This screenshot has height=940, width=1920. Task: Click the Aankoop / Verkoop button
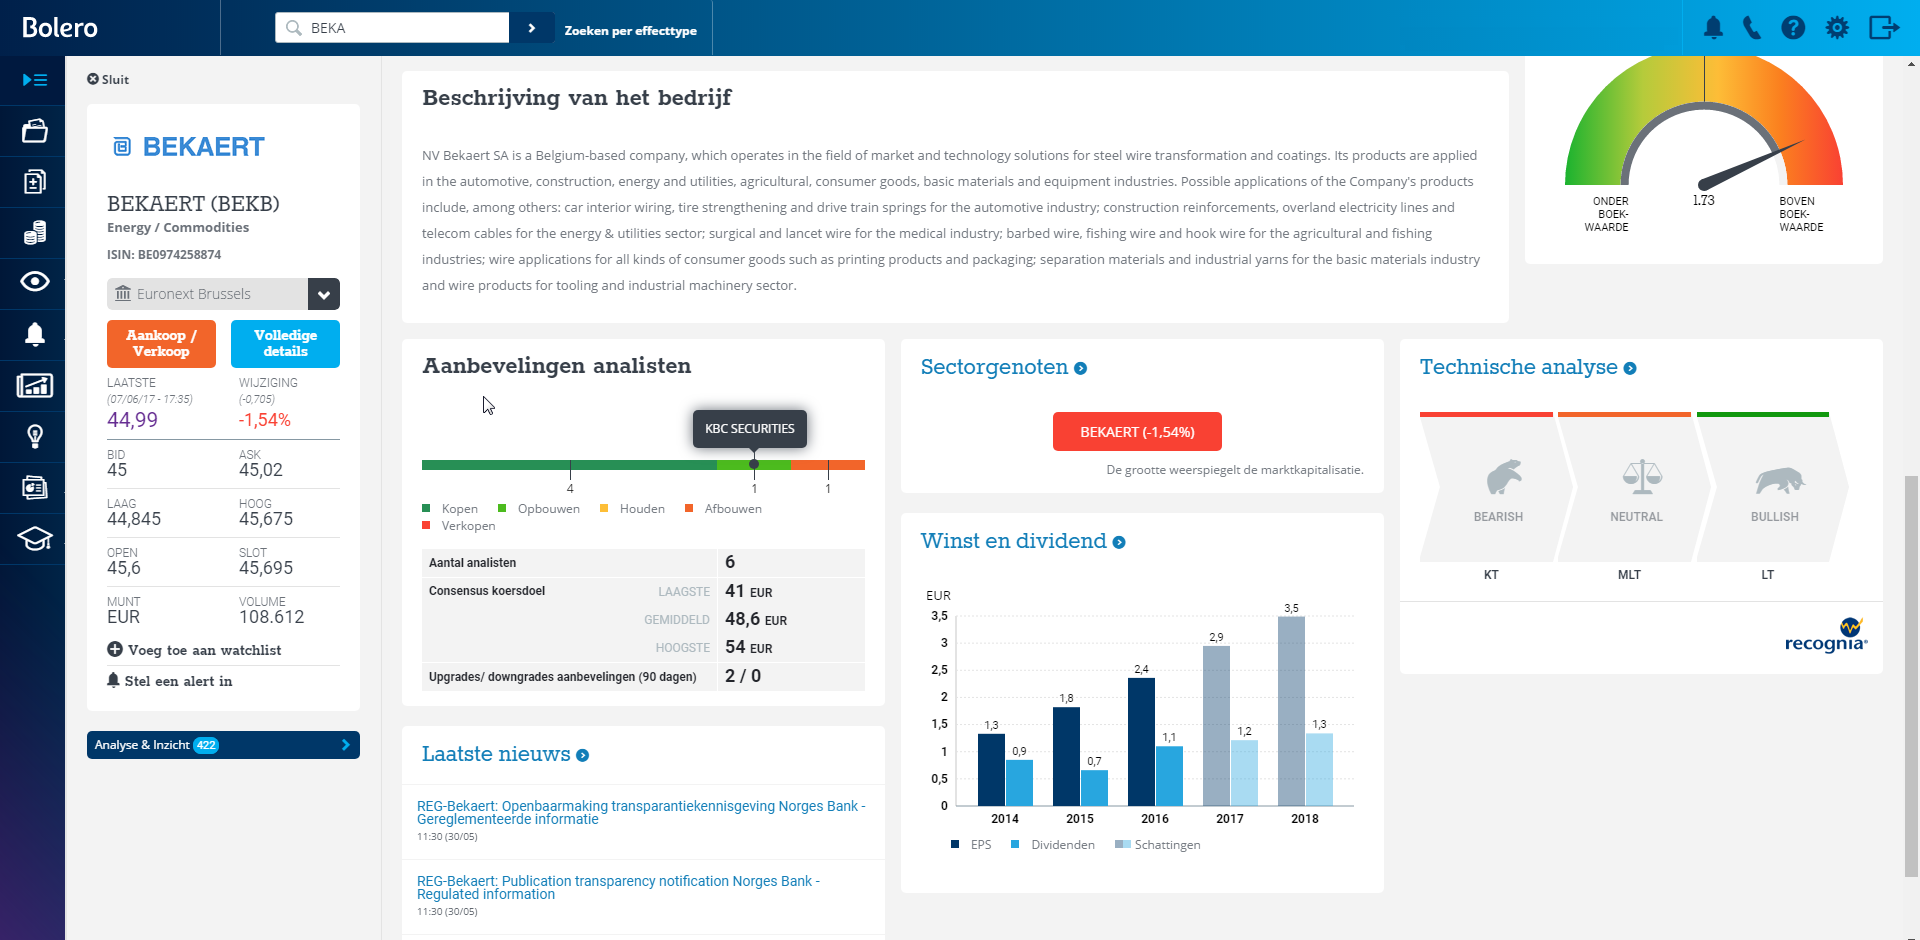[x=161, y=344]
